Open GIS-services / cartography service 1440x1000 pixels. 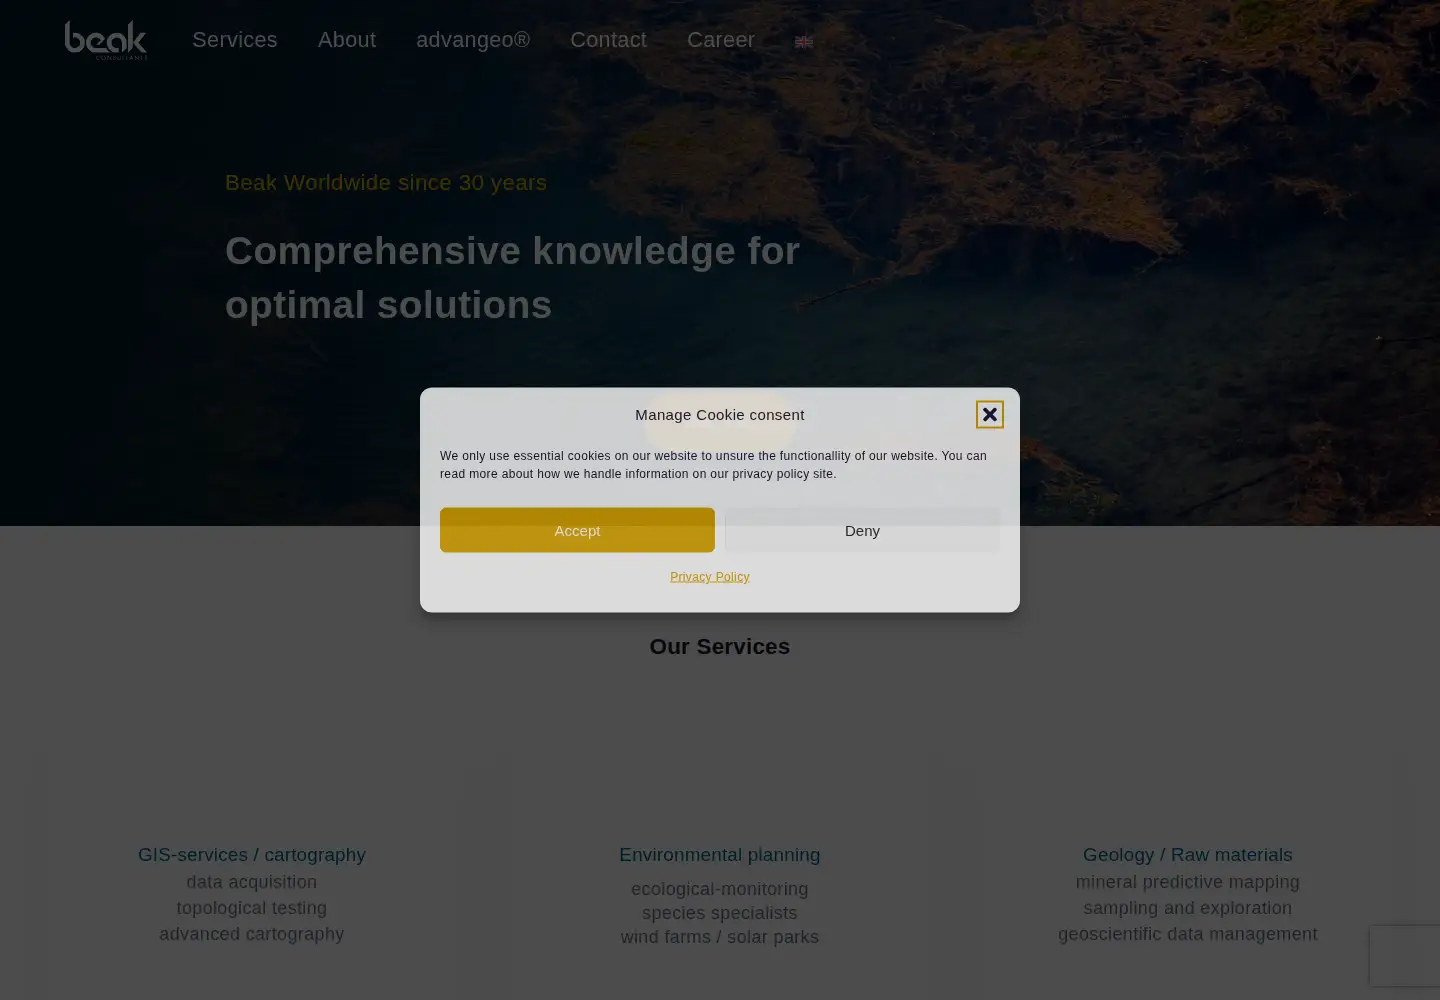click(x=252, y=855)
